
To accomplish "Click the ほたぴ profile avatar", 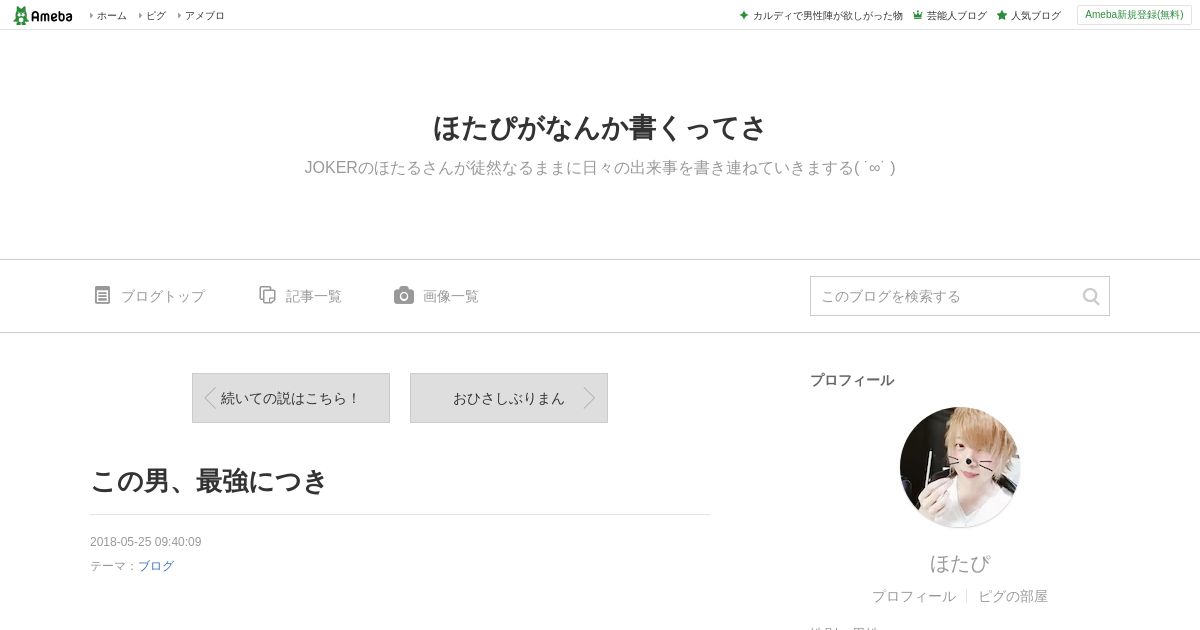I will point(960,467).
